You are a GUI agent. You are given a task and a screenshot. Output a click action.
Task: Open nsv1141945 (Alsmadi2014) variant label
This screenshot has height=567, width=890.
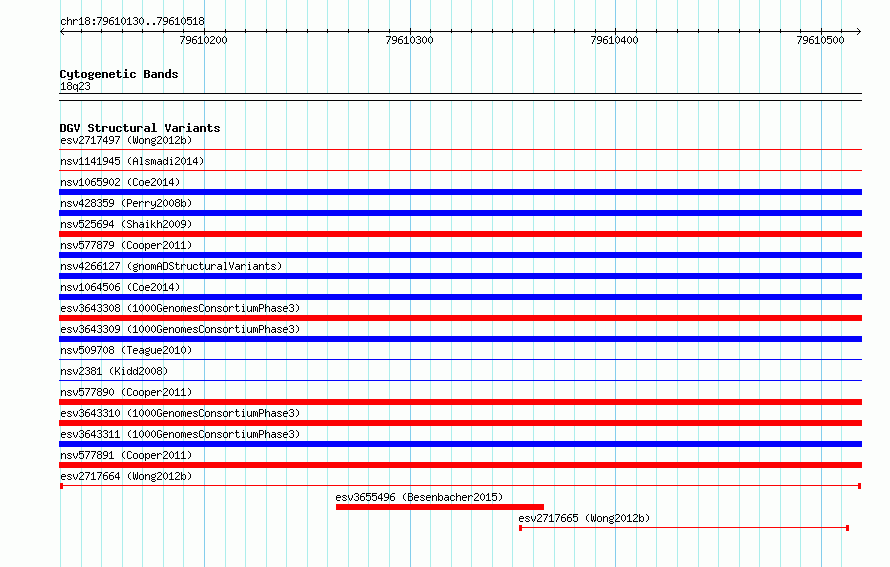click(x=132, y=161)
